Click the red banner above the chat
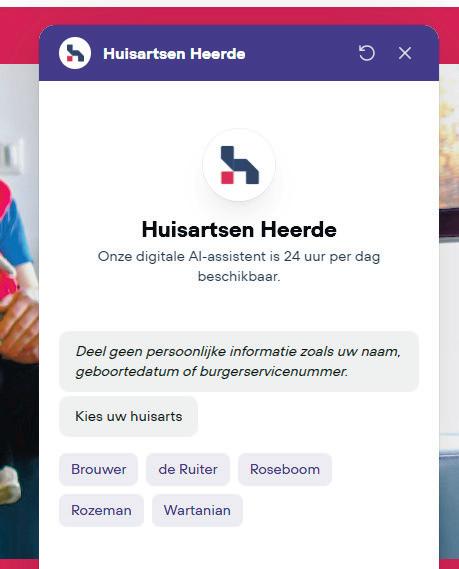 [229, 16]
